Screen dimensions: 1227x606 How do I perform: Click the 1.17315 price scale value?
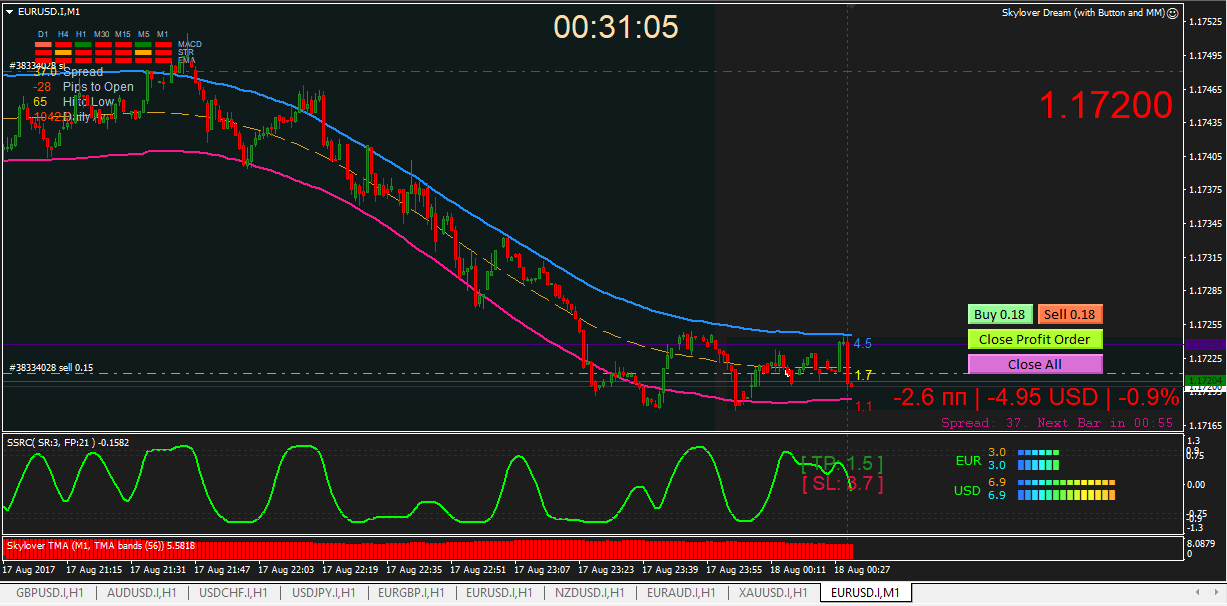coord(1204,257)
